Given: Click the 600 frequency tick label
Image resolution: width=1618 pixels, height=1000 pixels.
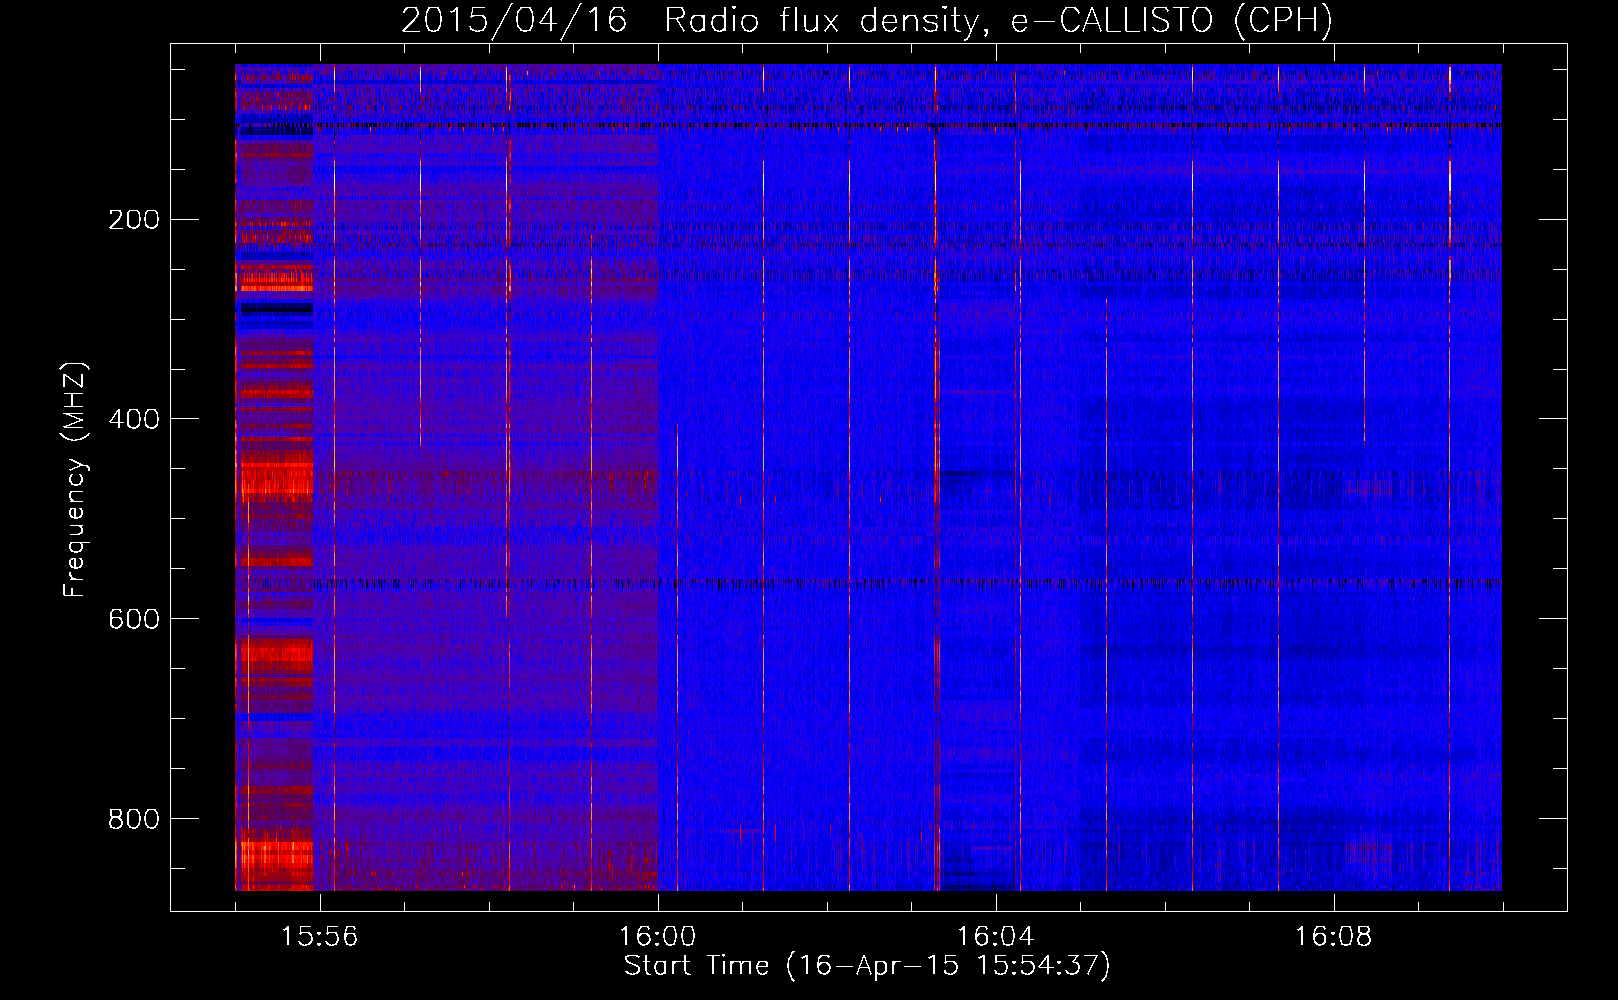Looking at the screenshot, I should click(134, 619).
